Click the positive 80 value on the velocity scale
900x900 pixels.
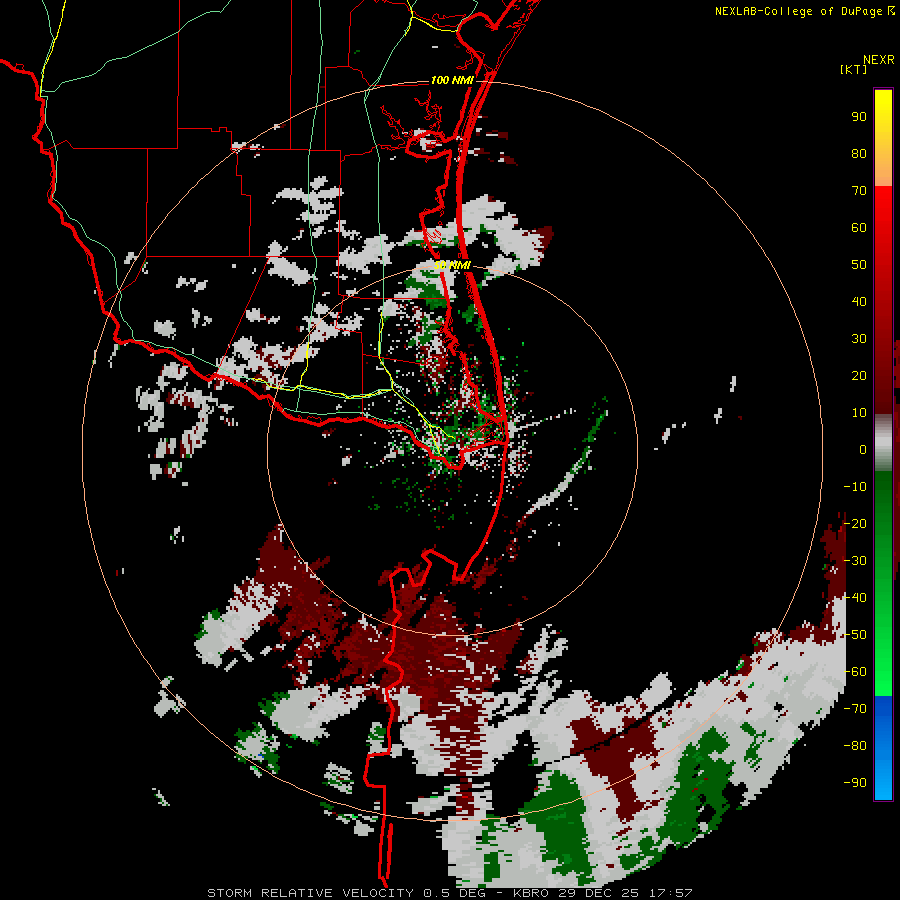click(x=859, y=153)
